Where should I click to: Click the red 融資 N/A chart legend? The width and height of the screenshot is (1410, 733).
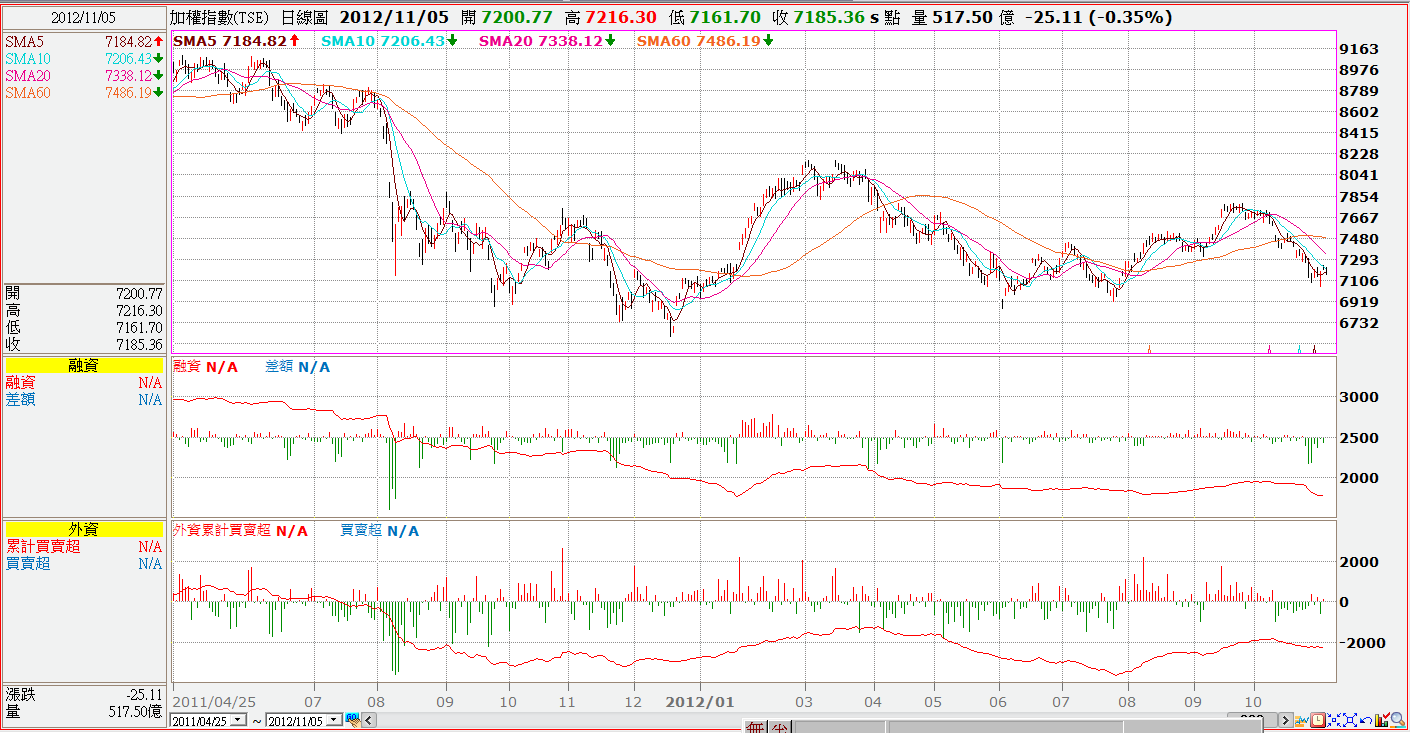(205, 367)
